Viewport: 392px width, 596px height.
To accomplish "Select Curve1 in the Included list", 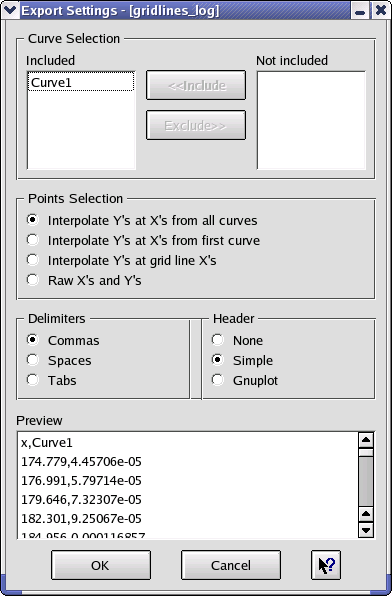I will [x=81, y=82].
